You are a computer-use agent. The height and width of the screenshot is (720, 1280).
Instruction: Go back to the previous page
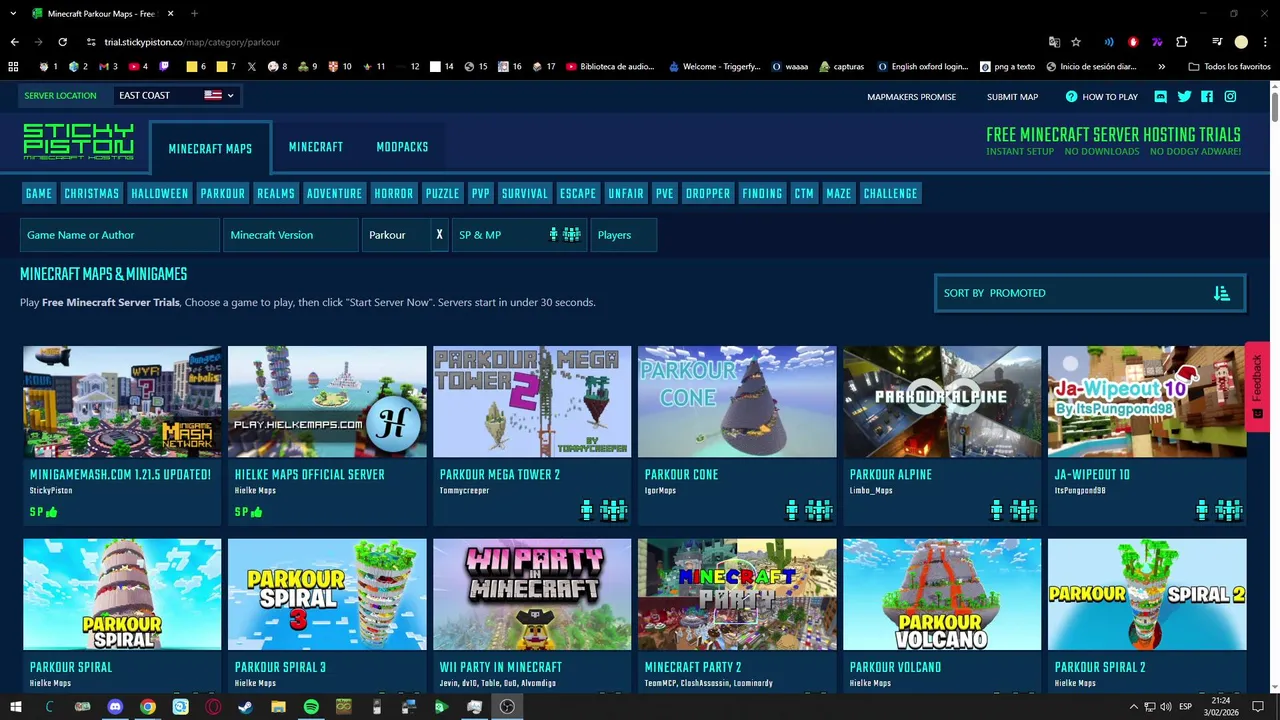[14, 42]
